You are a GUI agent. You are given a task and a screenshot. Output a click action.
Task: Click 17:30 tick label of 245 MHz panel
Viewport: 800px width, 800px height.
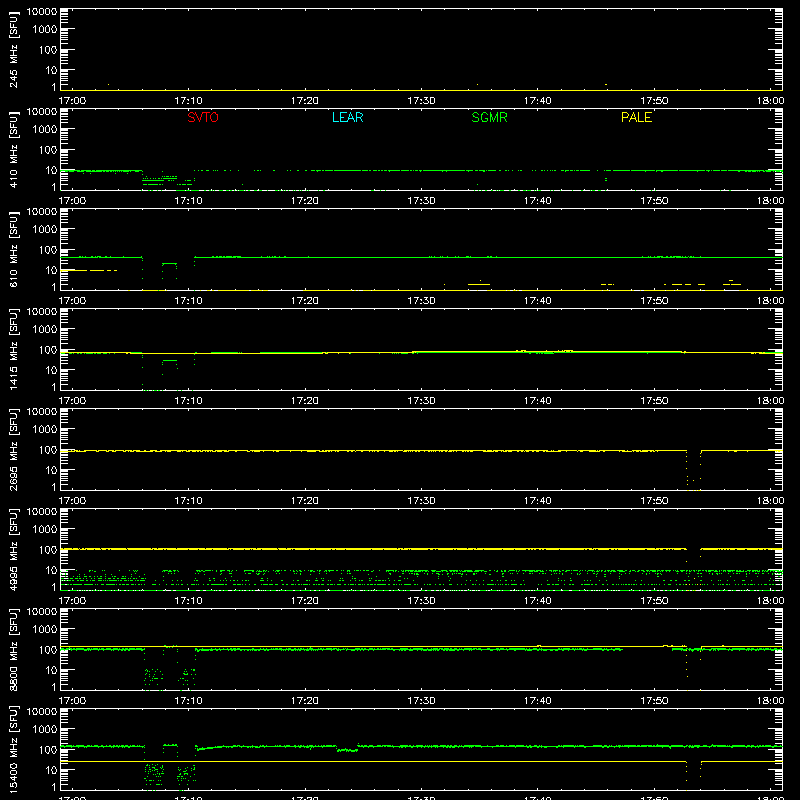pyautogui.click(x=421, y=101)
